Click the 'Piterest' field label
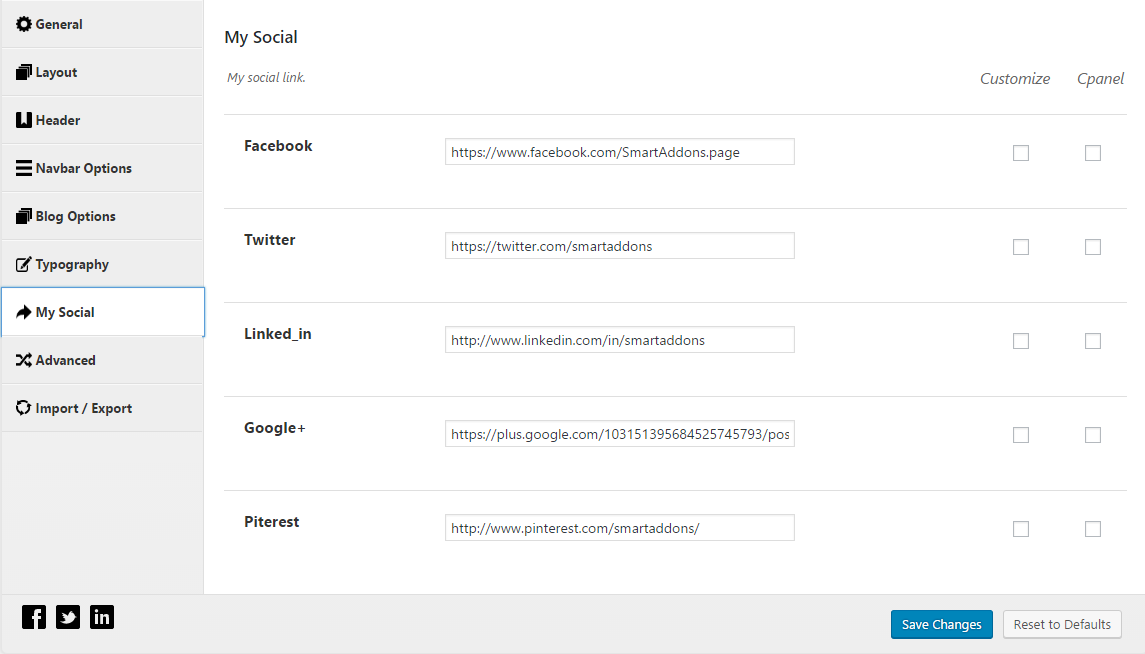 [272, 522]
